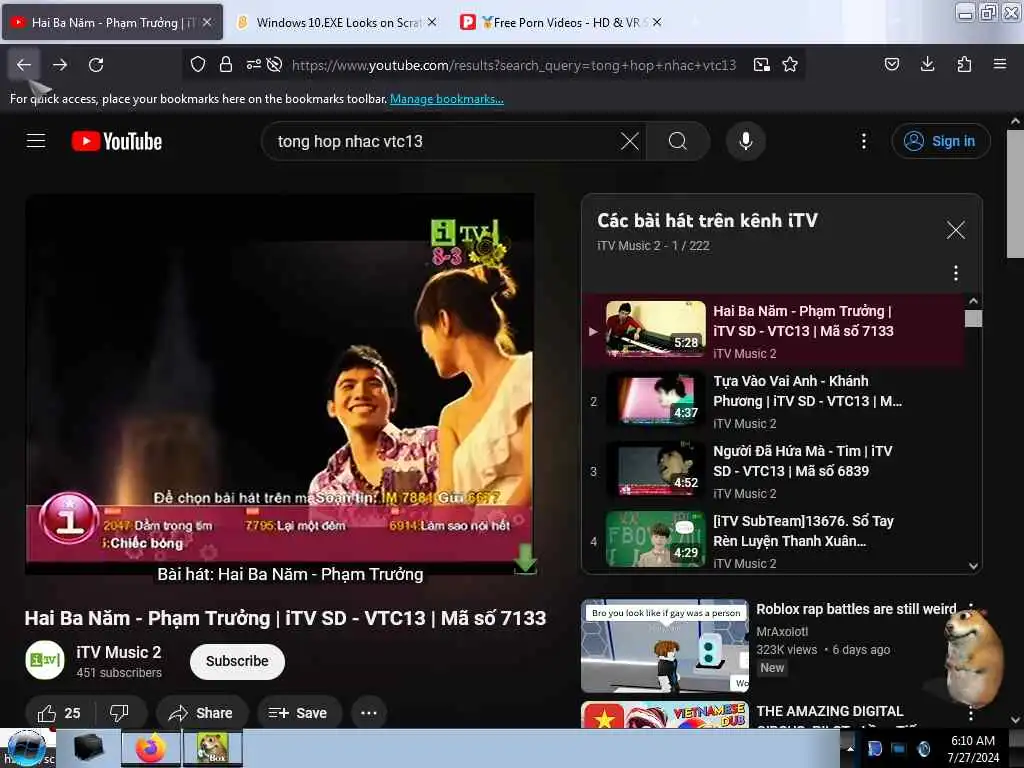Reload the current page
This screenshot has height=768, width=1024.
[x=96, y=65]
